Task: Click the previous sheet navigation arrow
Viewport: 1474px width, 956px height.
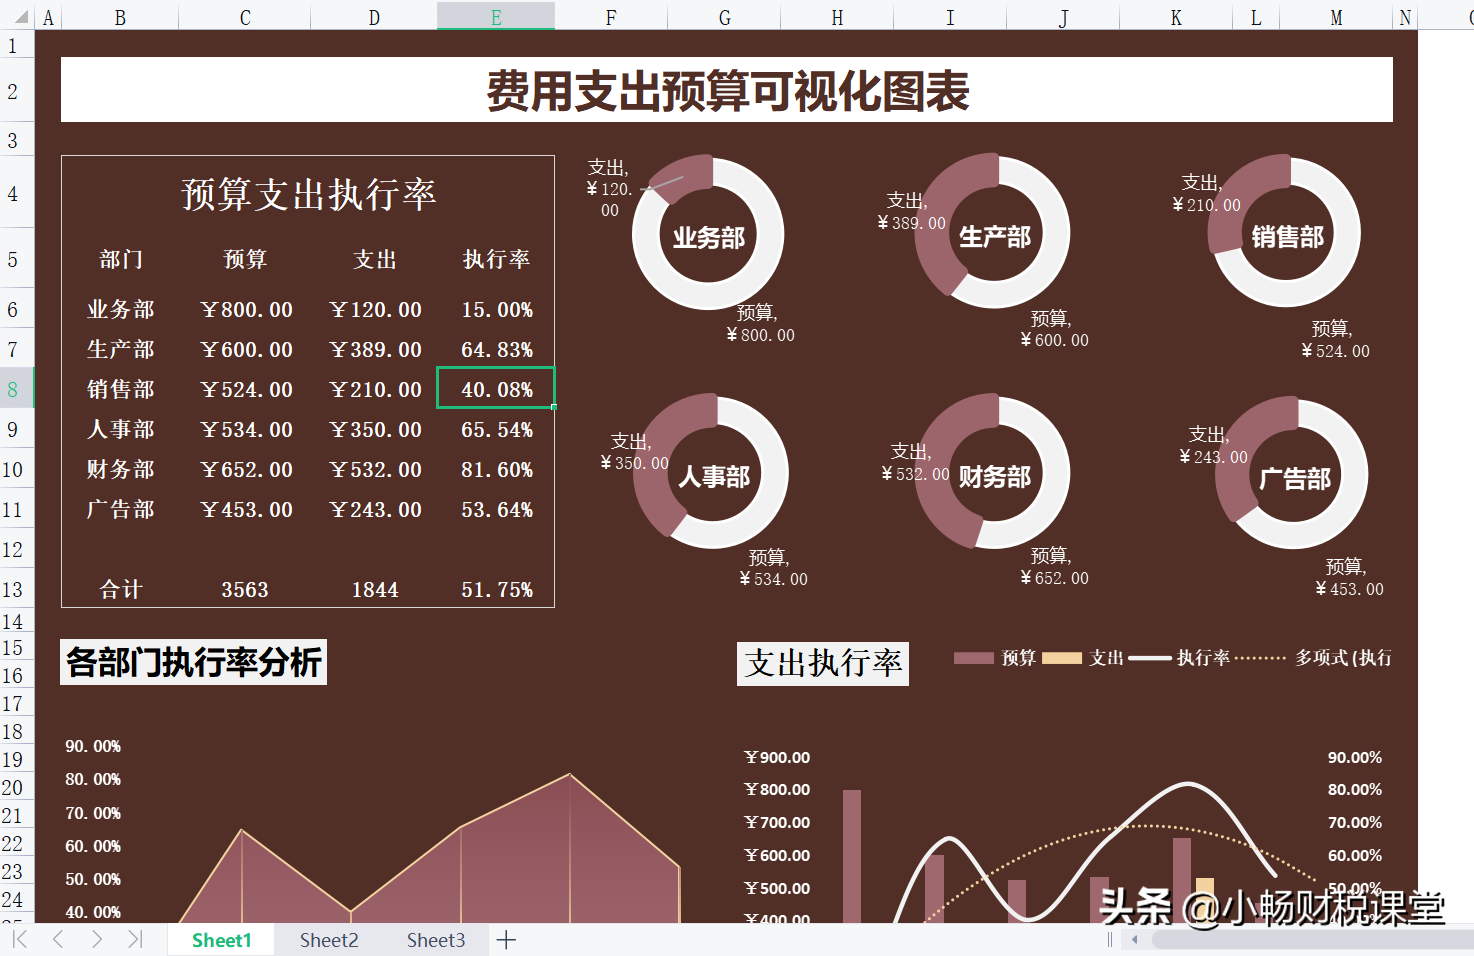Action: [x=58, y=940]
